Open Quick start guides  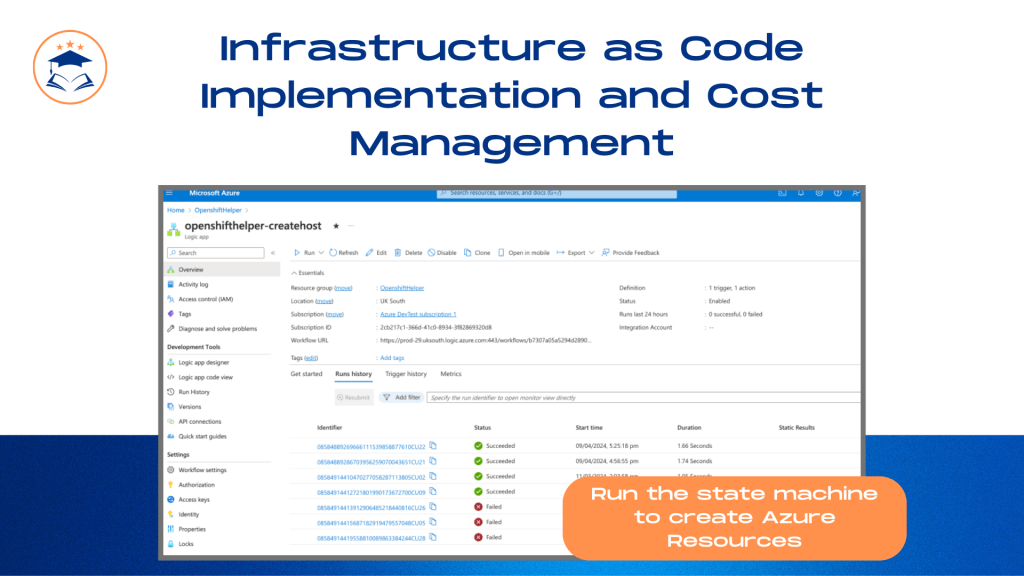(202, 436)
